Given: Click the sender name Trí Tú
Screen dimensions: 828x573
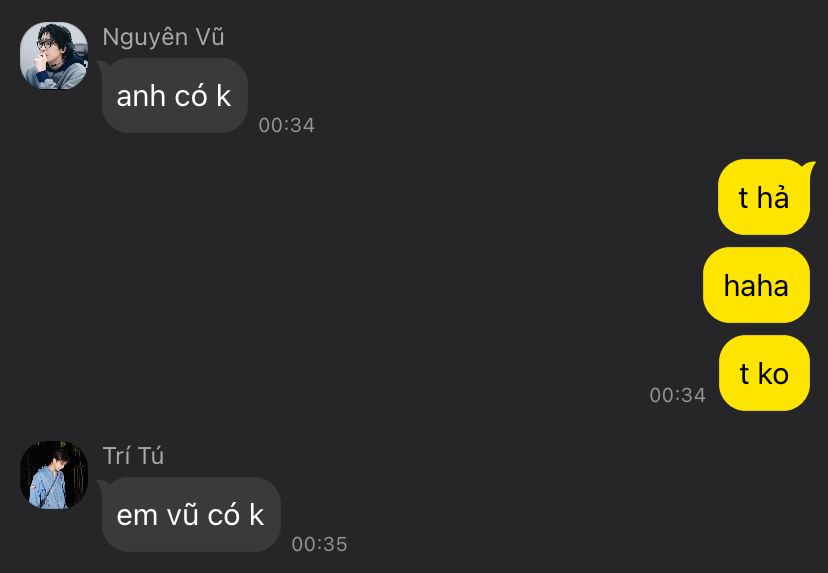Looking at the screenshot, I should (133, 456).
